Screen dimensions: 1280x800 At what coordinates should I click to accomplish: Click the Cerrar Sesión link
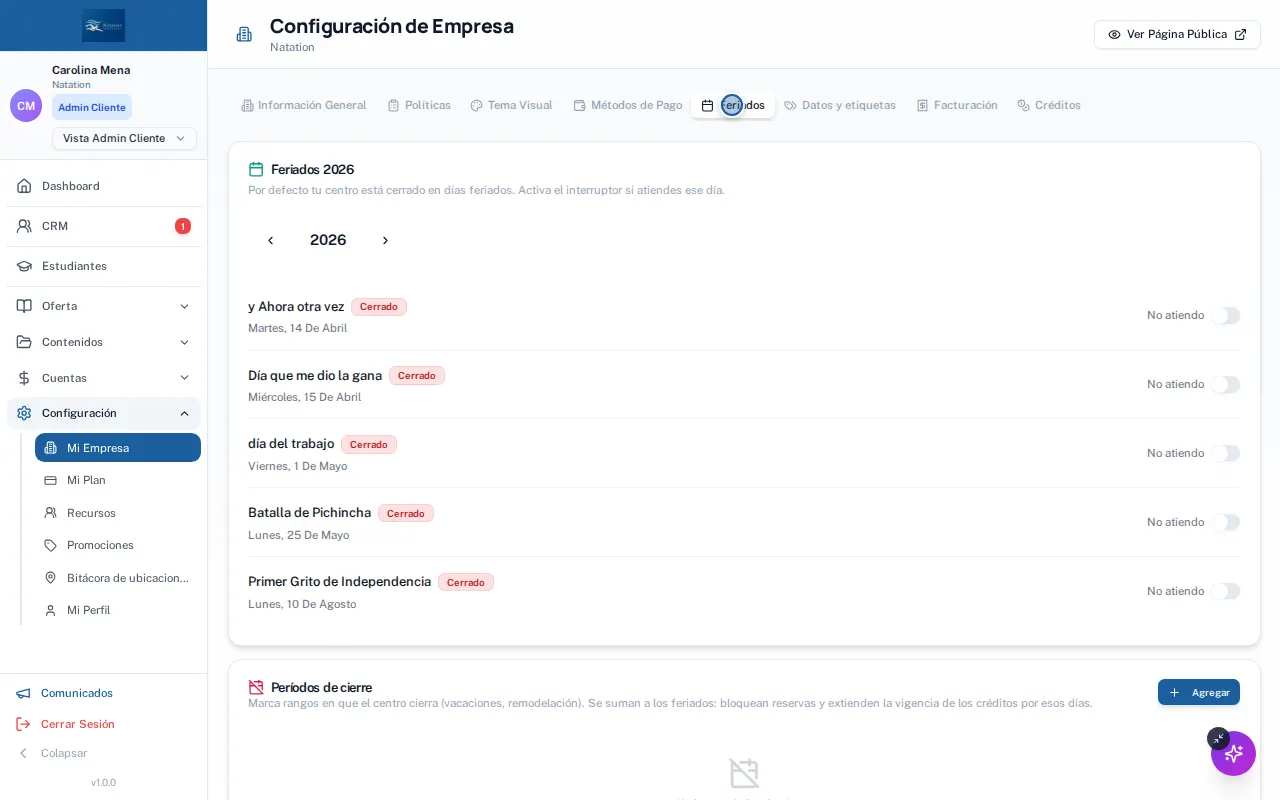click(x=65, y=724)
